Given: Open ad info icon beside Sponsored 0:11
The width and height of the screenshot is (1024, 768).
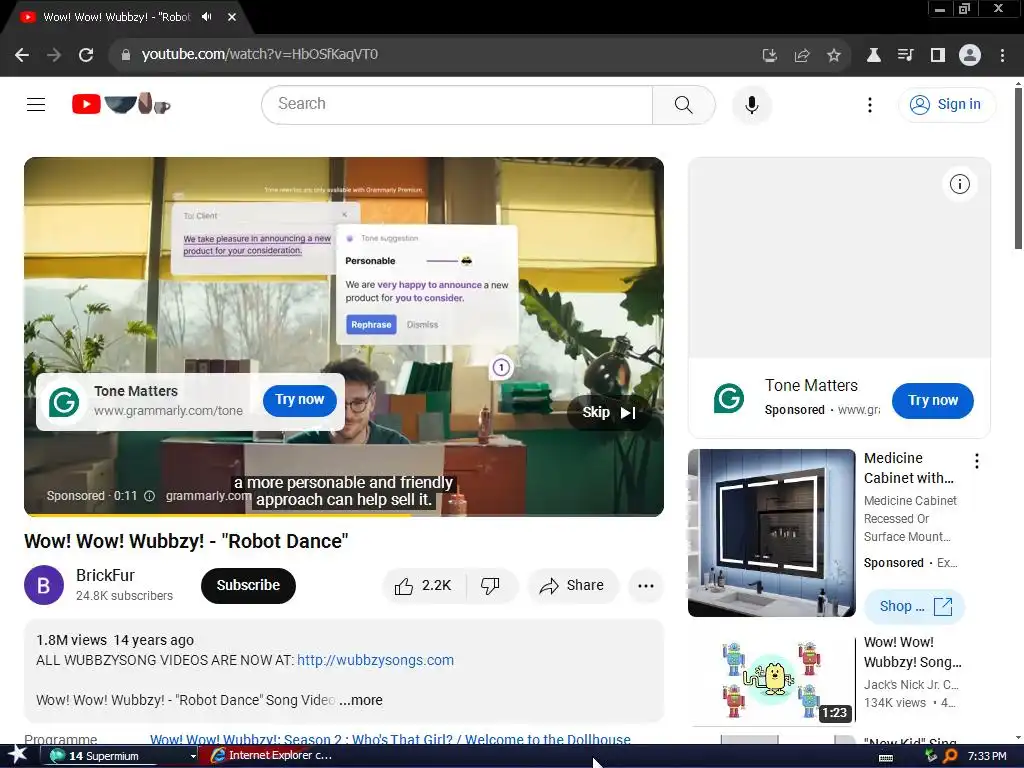Looking at the screenshot, I should [x=149, y=496].
